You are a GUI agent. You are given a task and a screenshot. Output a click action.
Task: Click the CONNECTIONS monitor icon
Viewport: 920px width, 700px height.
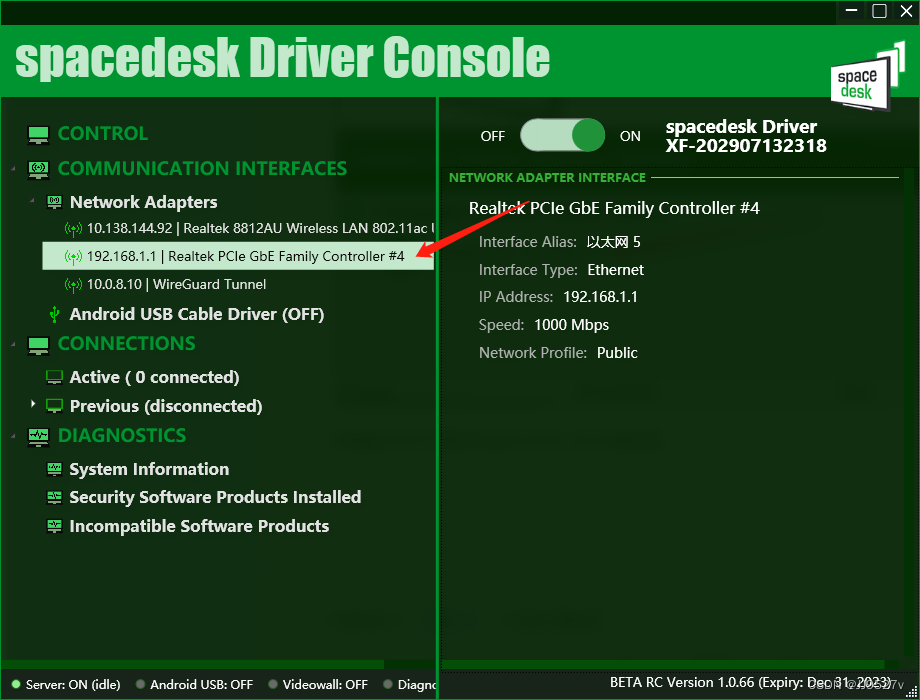click(39, 345)
